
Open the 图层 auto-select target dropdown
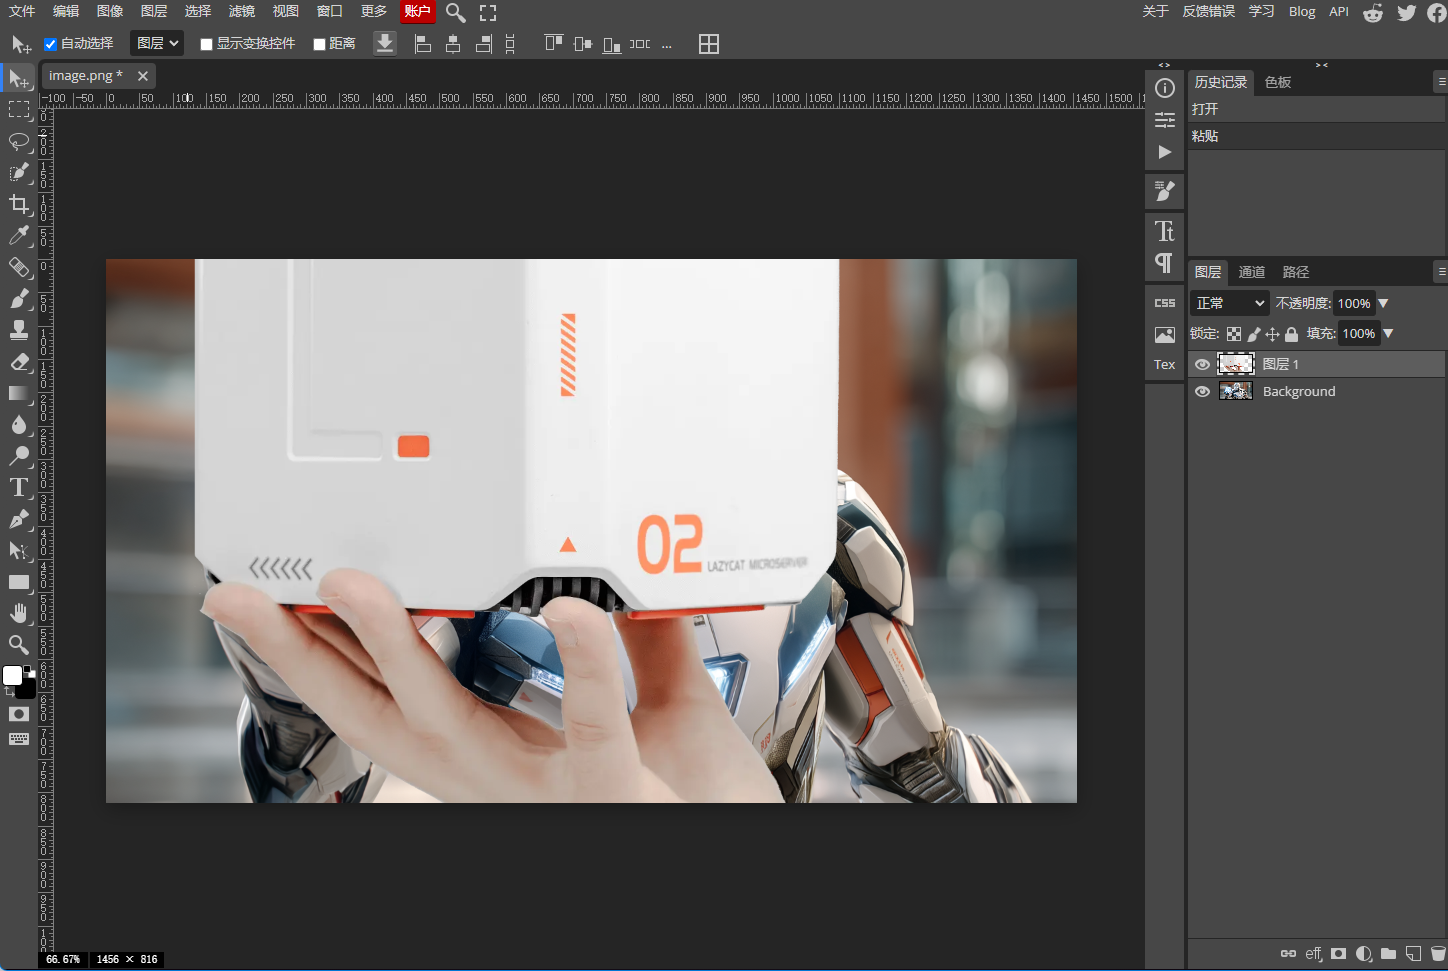pyautogui.click(x=157, y=43)
